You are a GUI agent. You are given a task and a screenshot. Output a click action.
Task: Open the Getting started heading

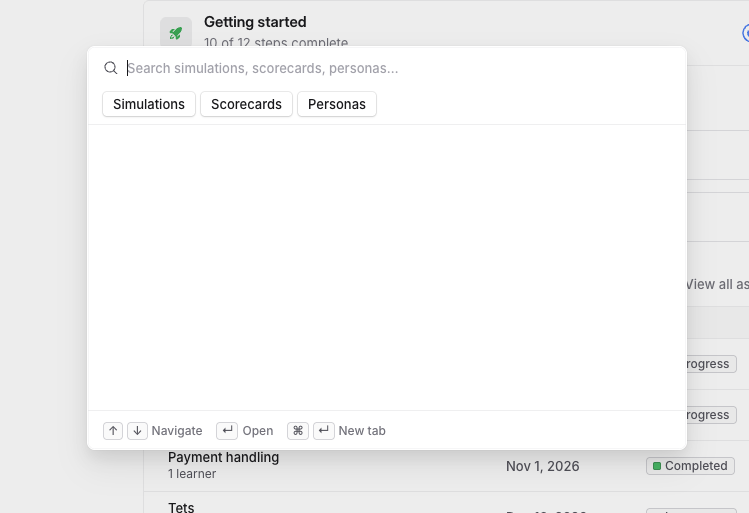tap(255, 22)
